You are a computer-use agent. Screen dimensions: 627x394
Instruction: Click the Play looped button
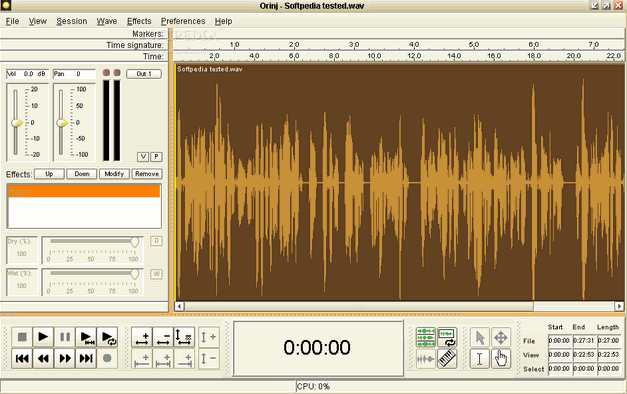107,337
